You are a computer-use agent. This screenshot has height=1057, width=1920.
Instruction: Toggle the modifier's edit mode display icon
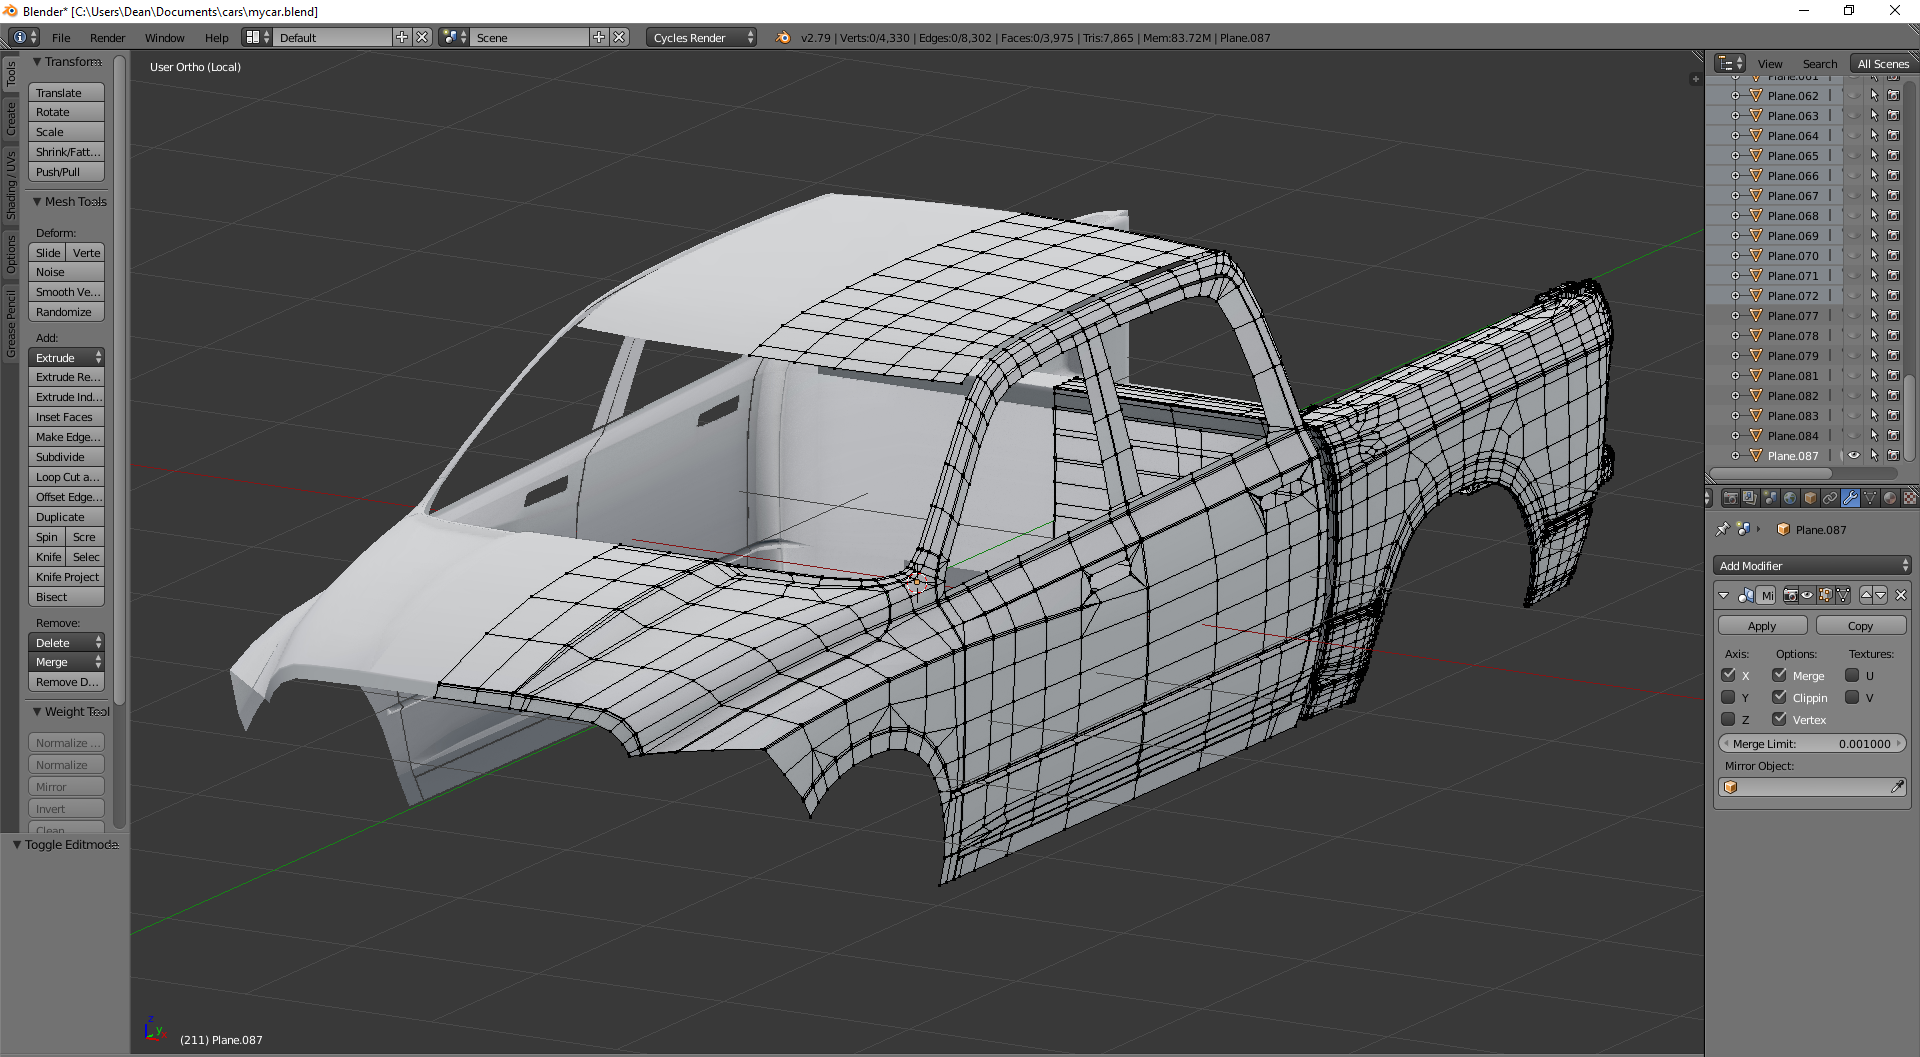tap(1825, 596)
